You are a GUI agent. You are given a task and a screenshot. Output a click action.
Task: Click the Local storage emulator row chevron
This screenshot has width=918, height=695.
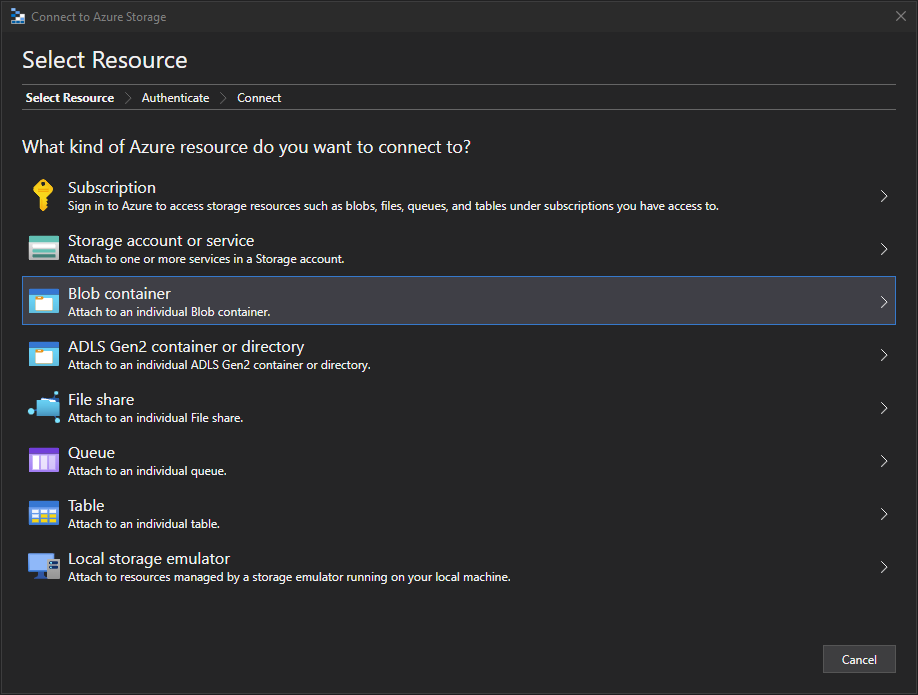coord(884,567)
